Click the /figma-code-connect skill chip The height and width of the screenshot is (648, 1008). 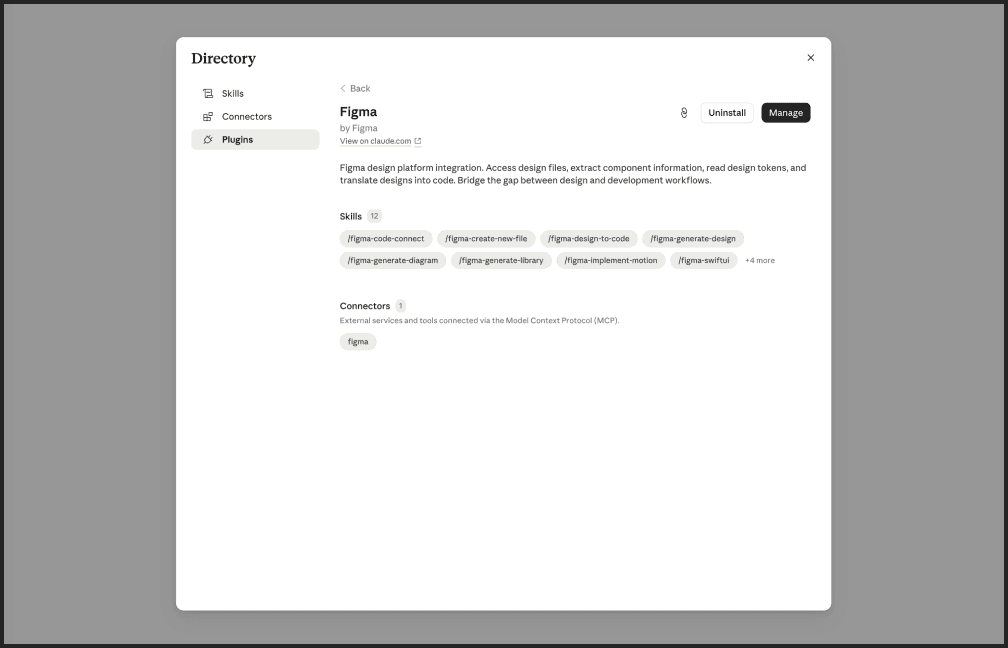click(386, 239)
